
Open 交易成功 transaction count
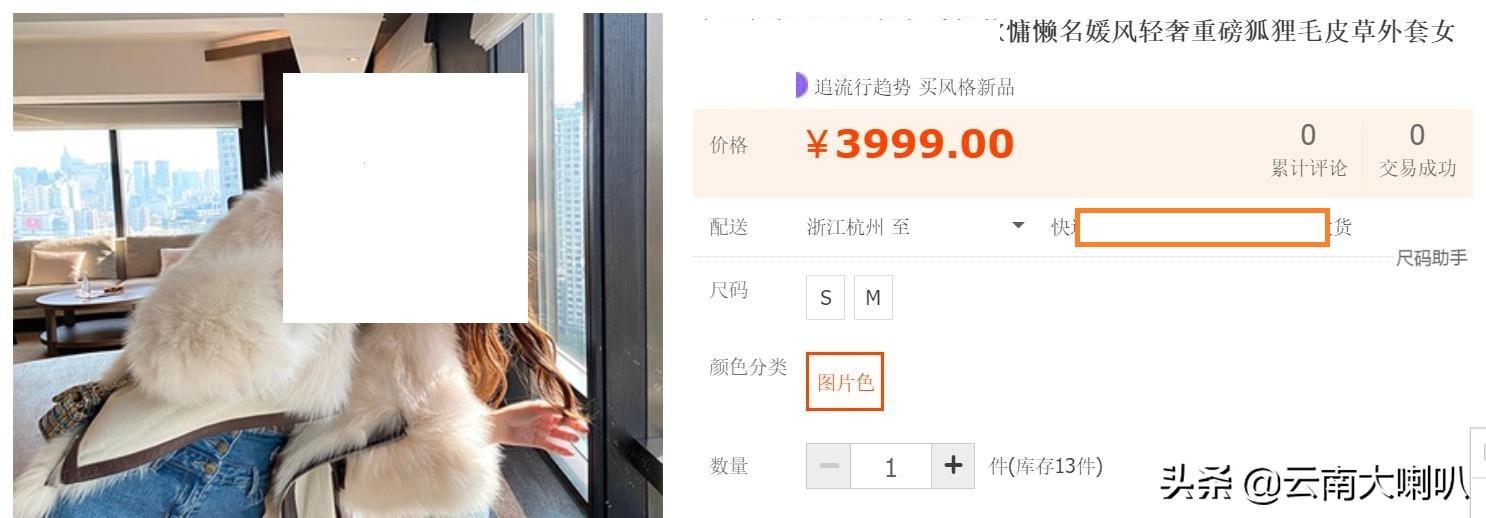1417,151
